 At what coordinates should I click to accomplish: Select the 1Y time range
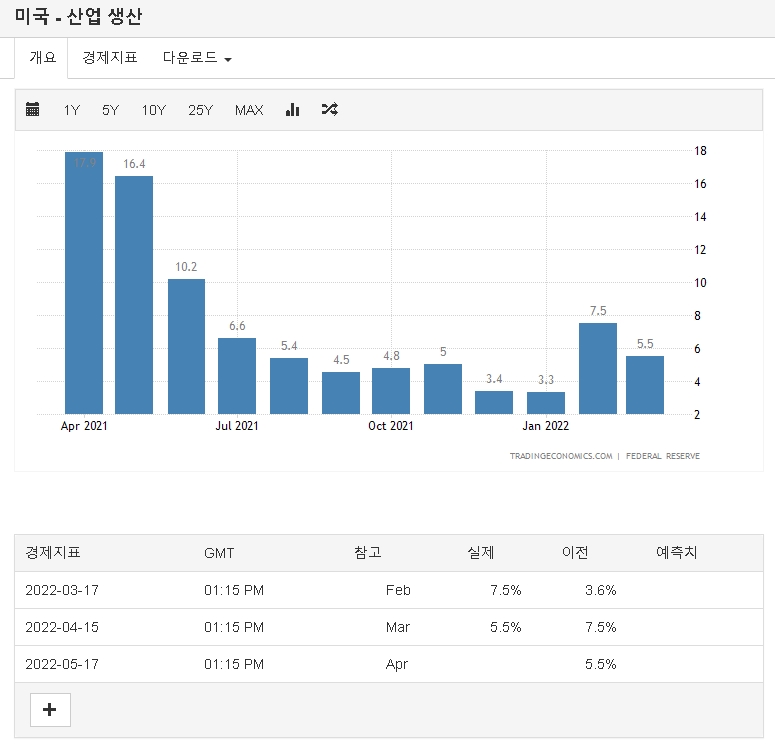(72, 110)
